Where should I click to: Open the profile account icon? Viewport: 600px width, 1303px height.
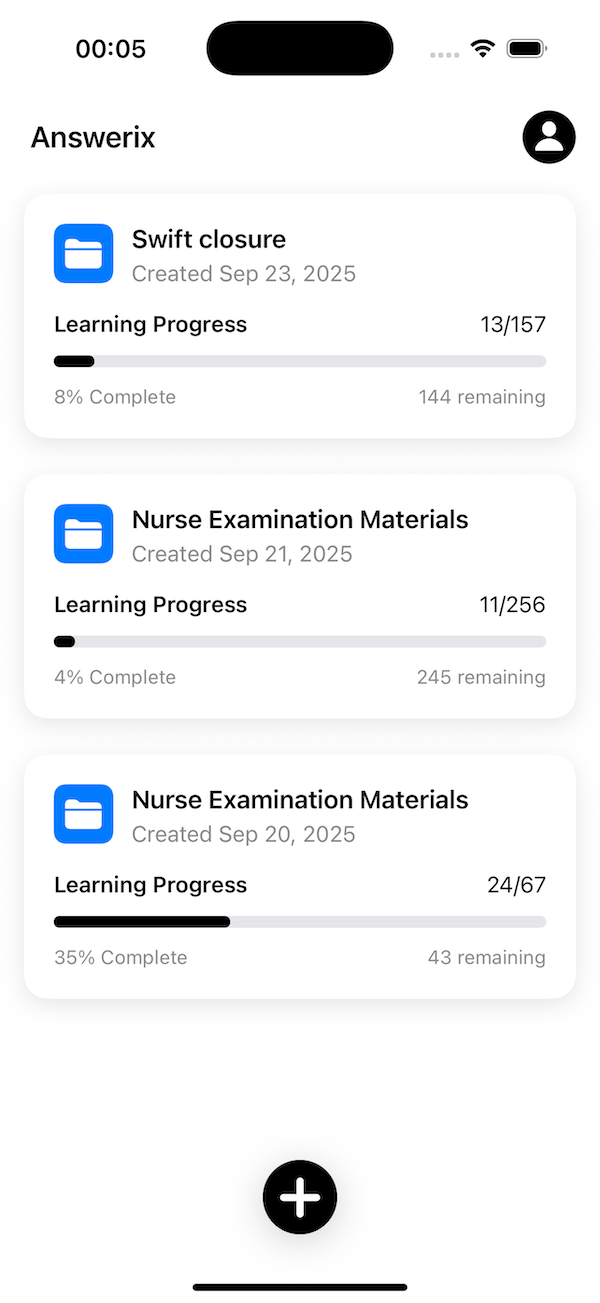548,137
